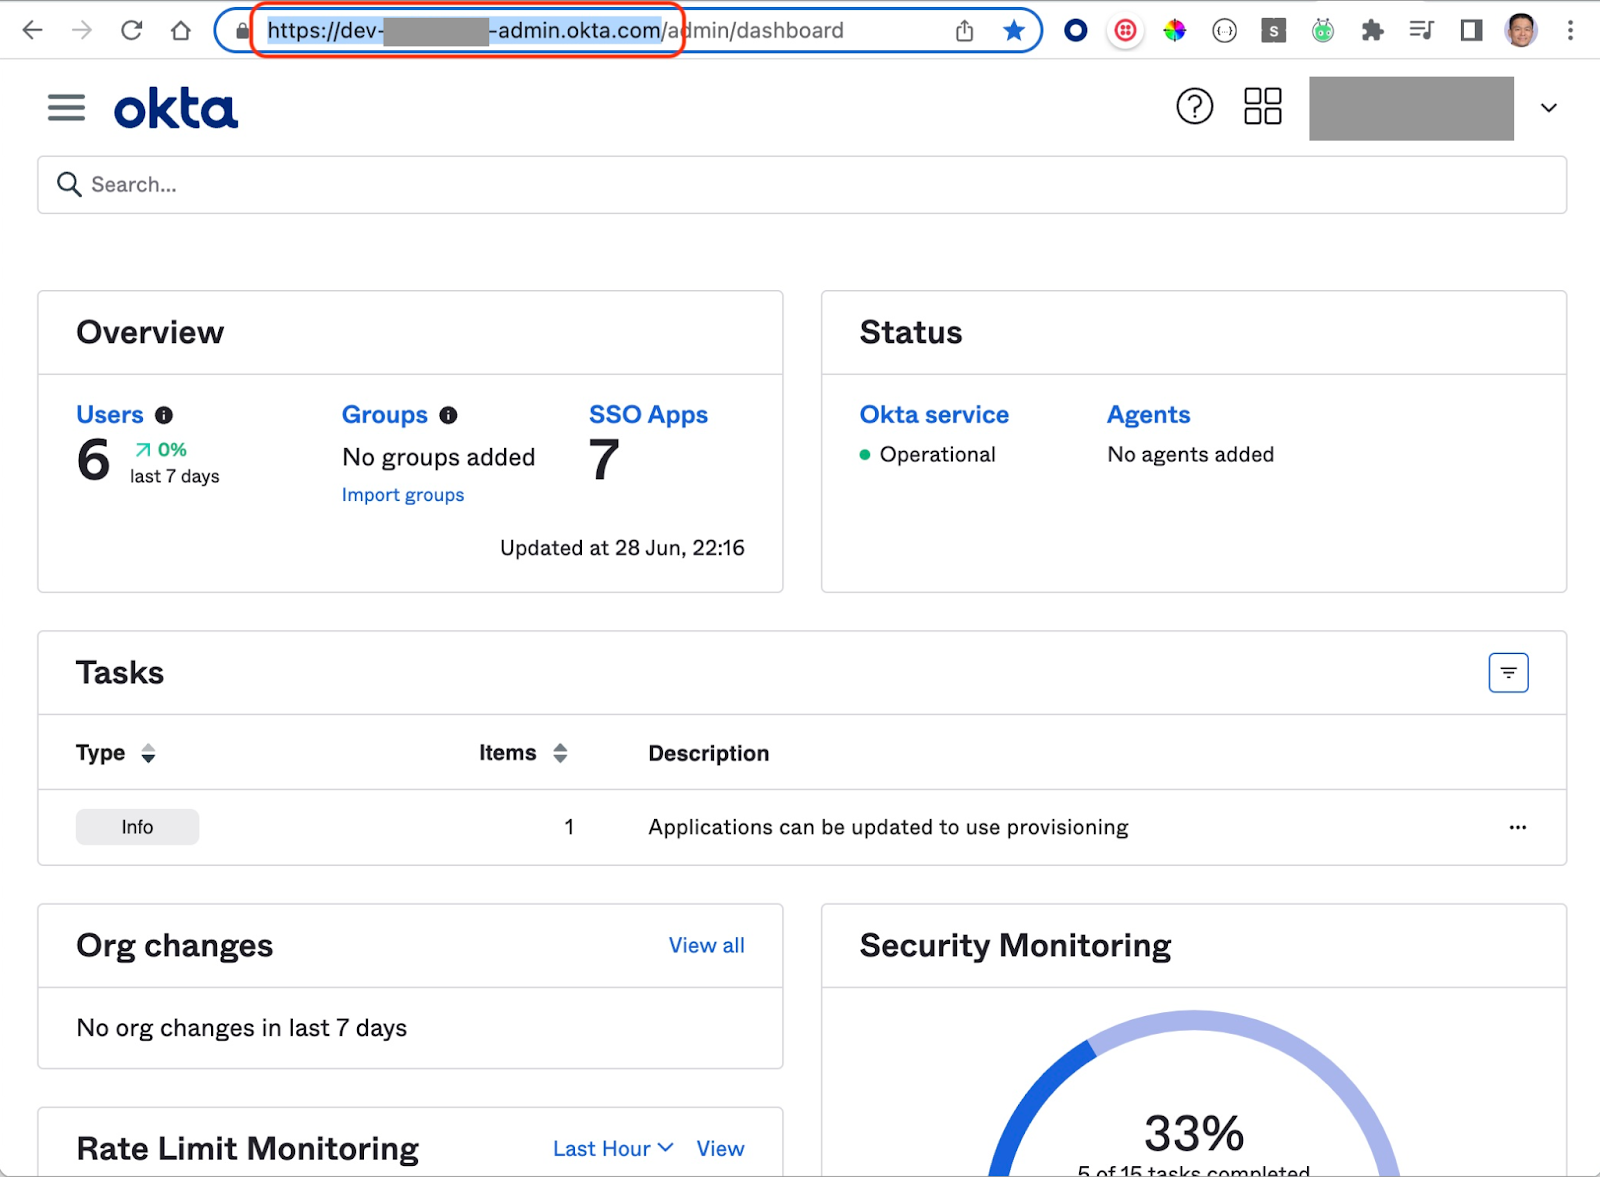Click 'Applications can be updated to use provisioning'
The height and width of the screenshot is (1177, 1600).
[888, 827]
